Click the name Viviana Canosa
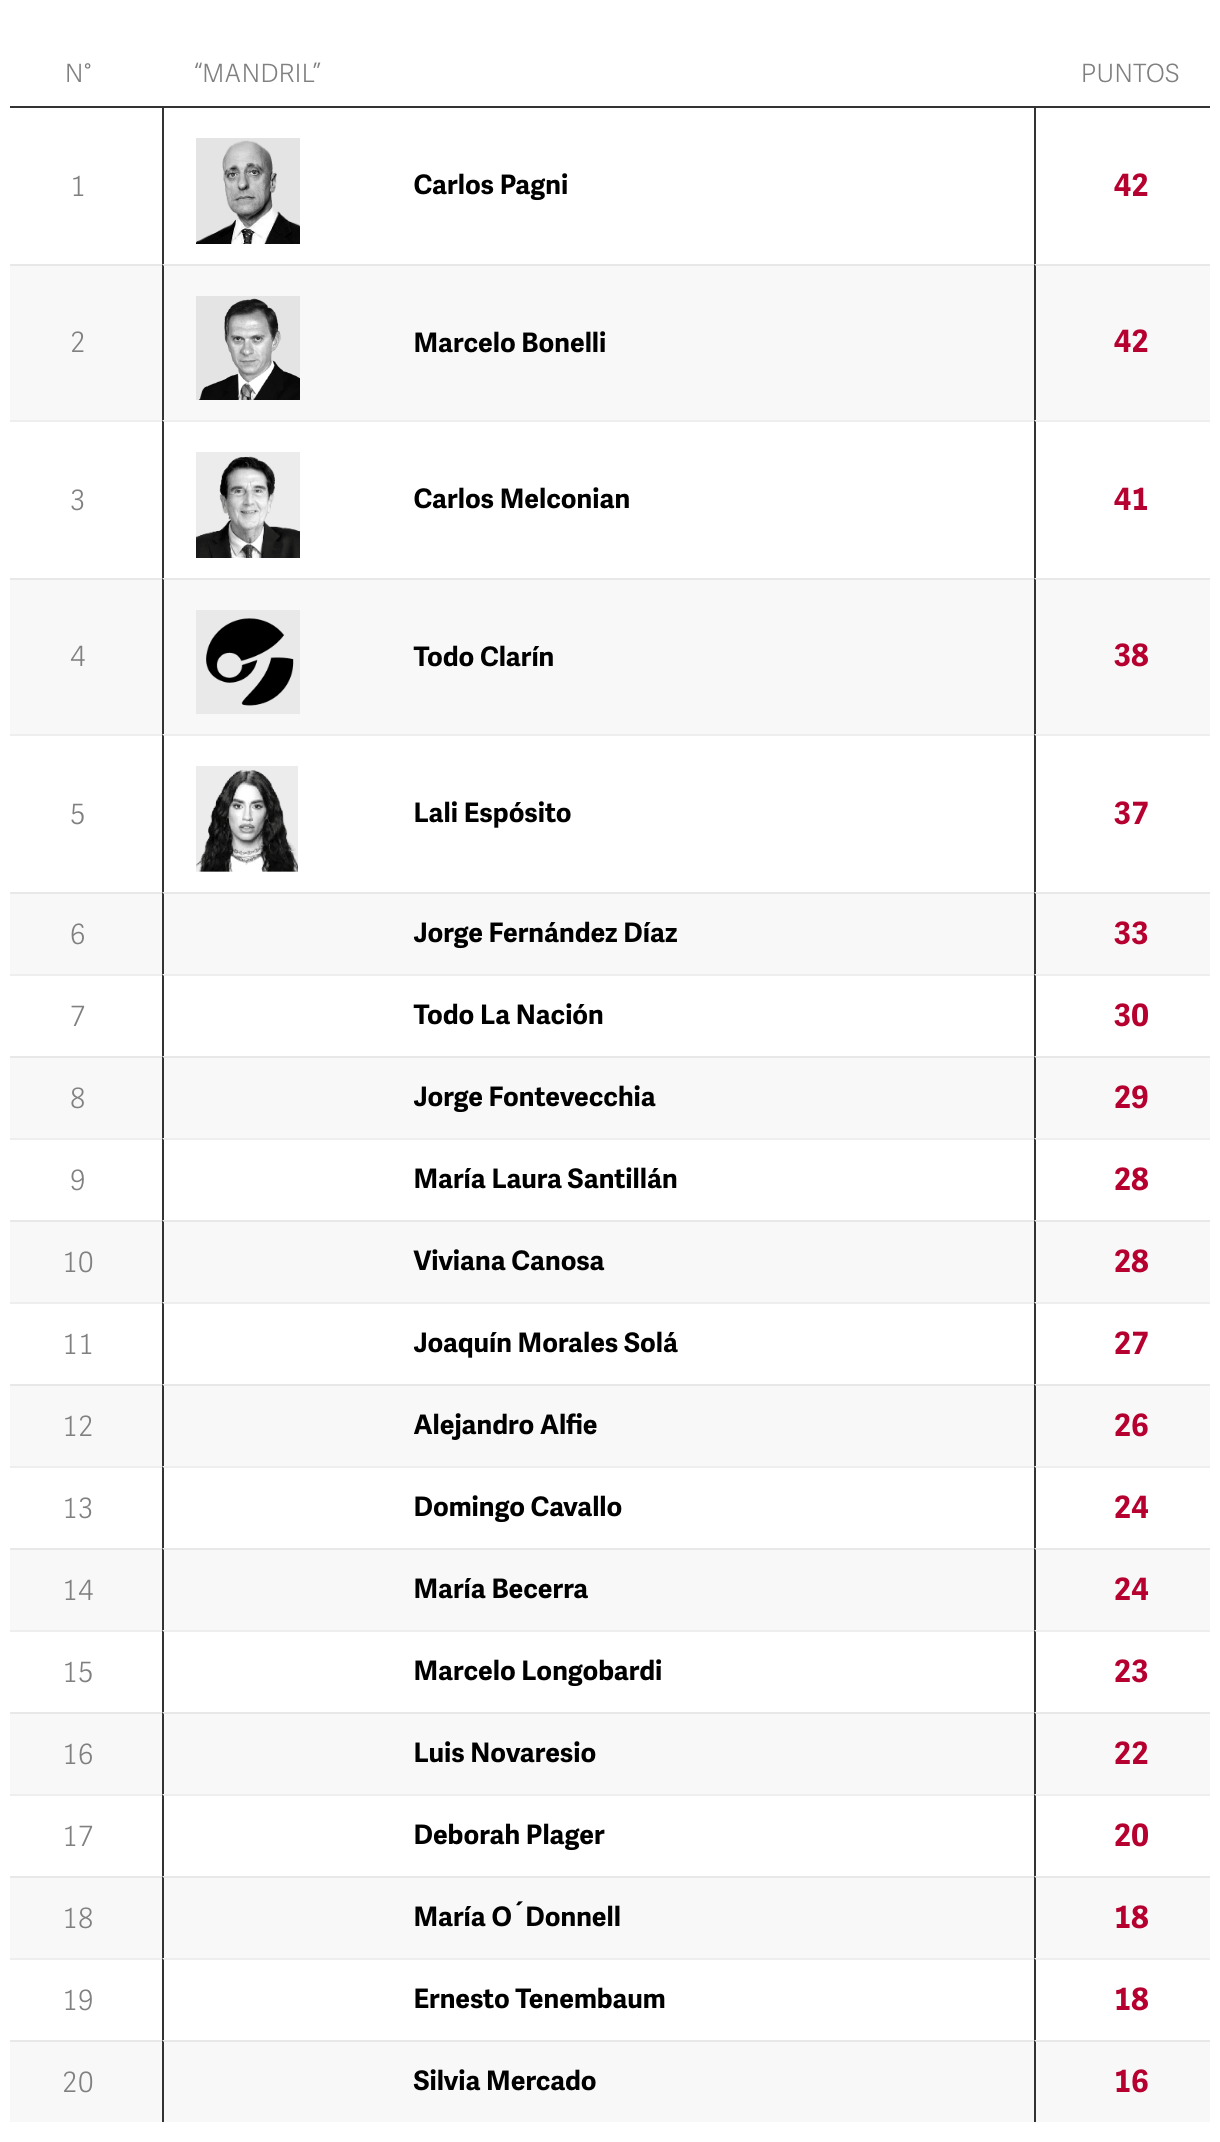Screen dimensions: 1220x2142 (x=509, y=1261)
